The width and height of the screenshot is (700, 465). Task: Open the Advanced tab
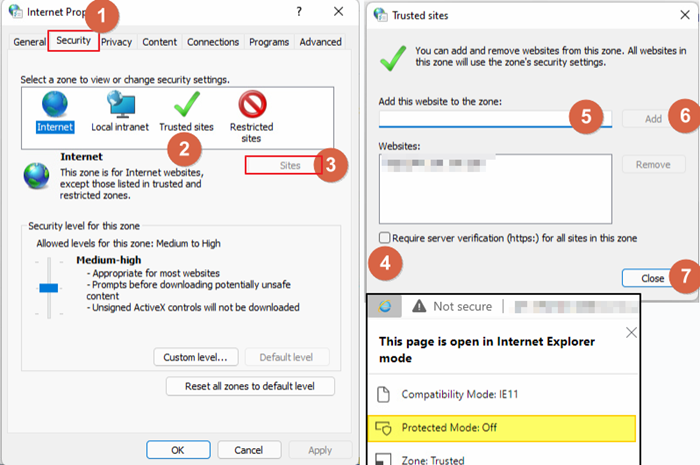point(320,42)
